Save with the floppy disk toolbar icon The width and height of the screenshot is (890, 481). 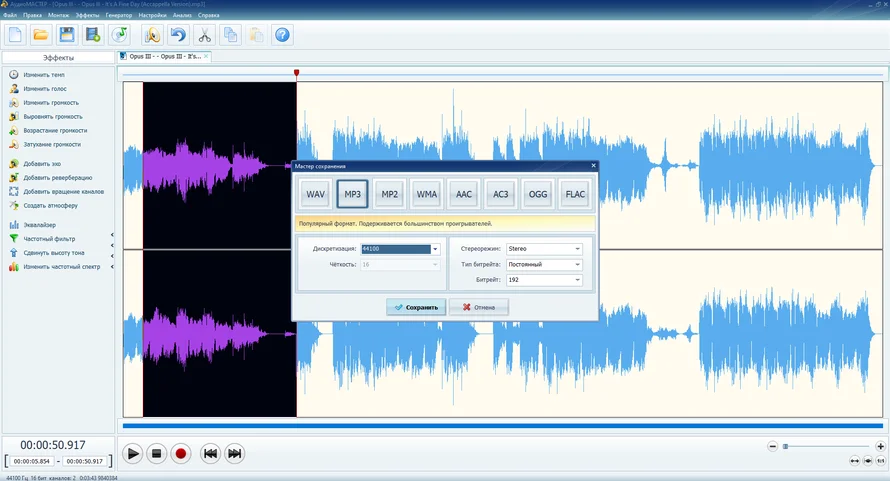[67, 35]
